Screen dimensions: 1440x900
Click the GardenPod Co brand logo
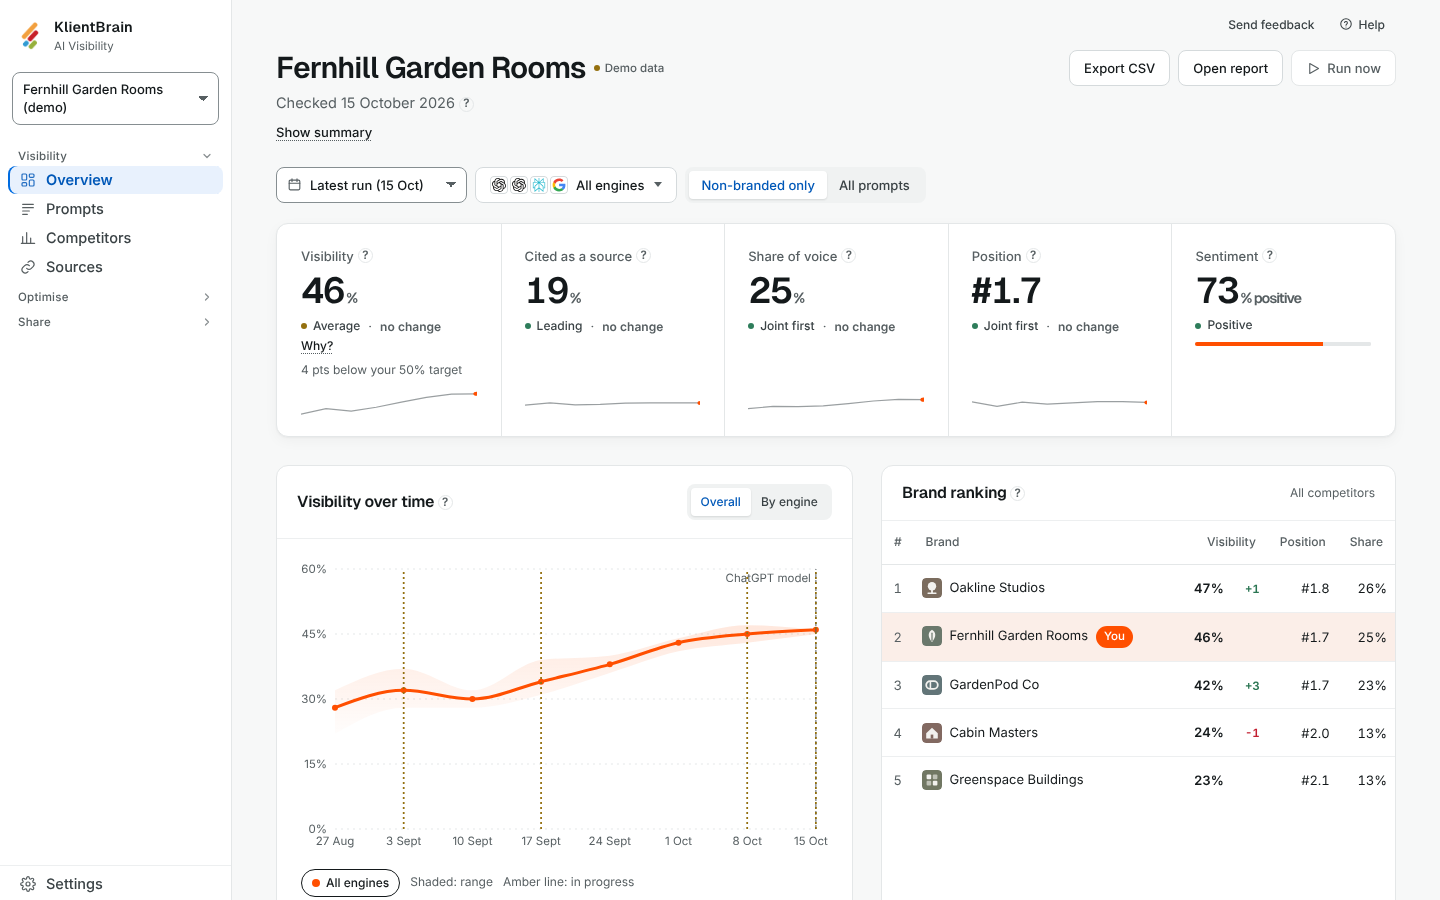point(932,685)
